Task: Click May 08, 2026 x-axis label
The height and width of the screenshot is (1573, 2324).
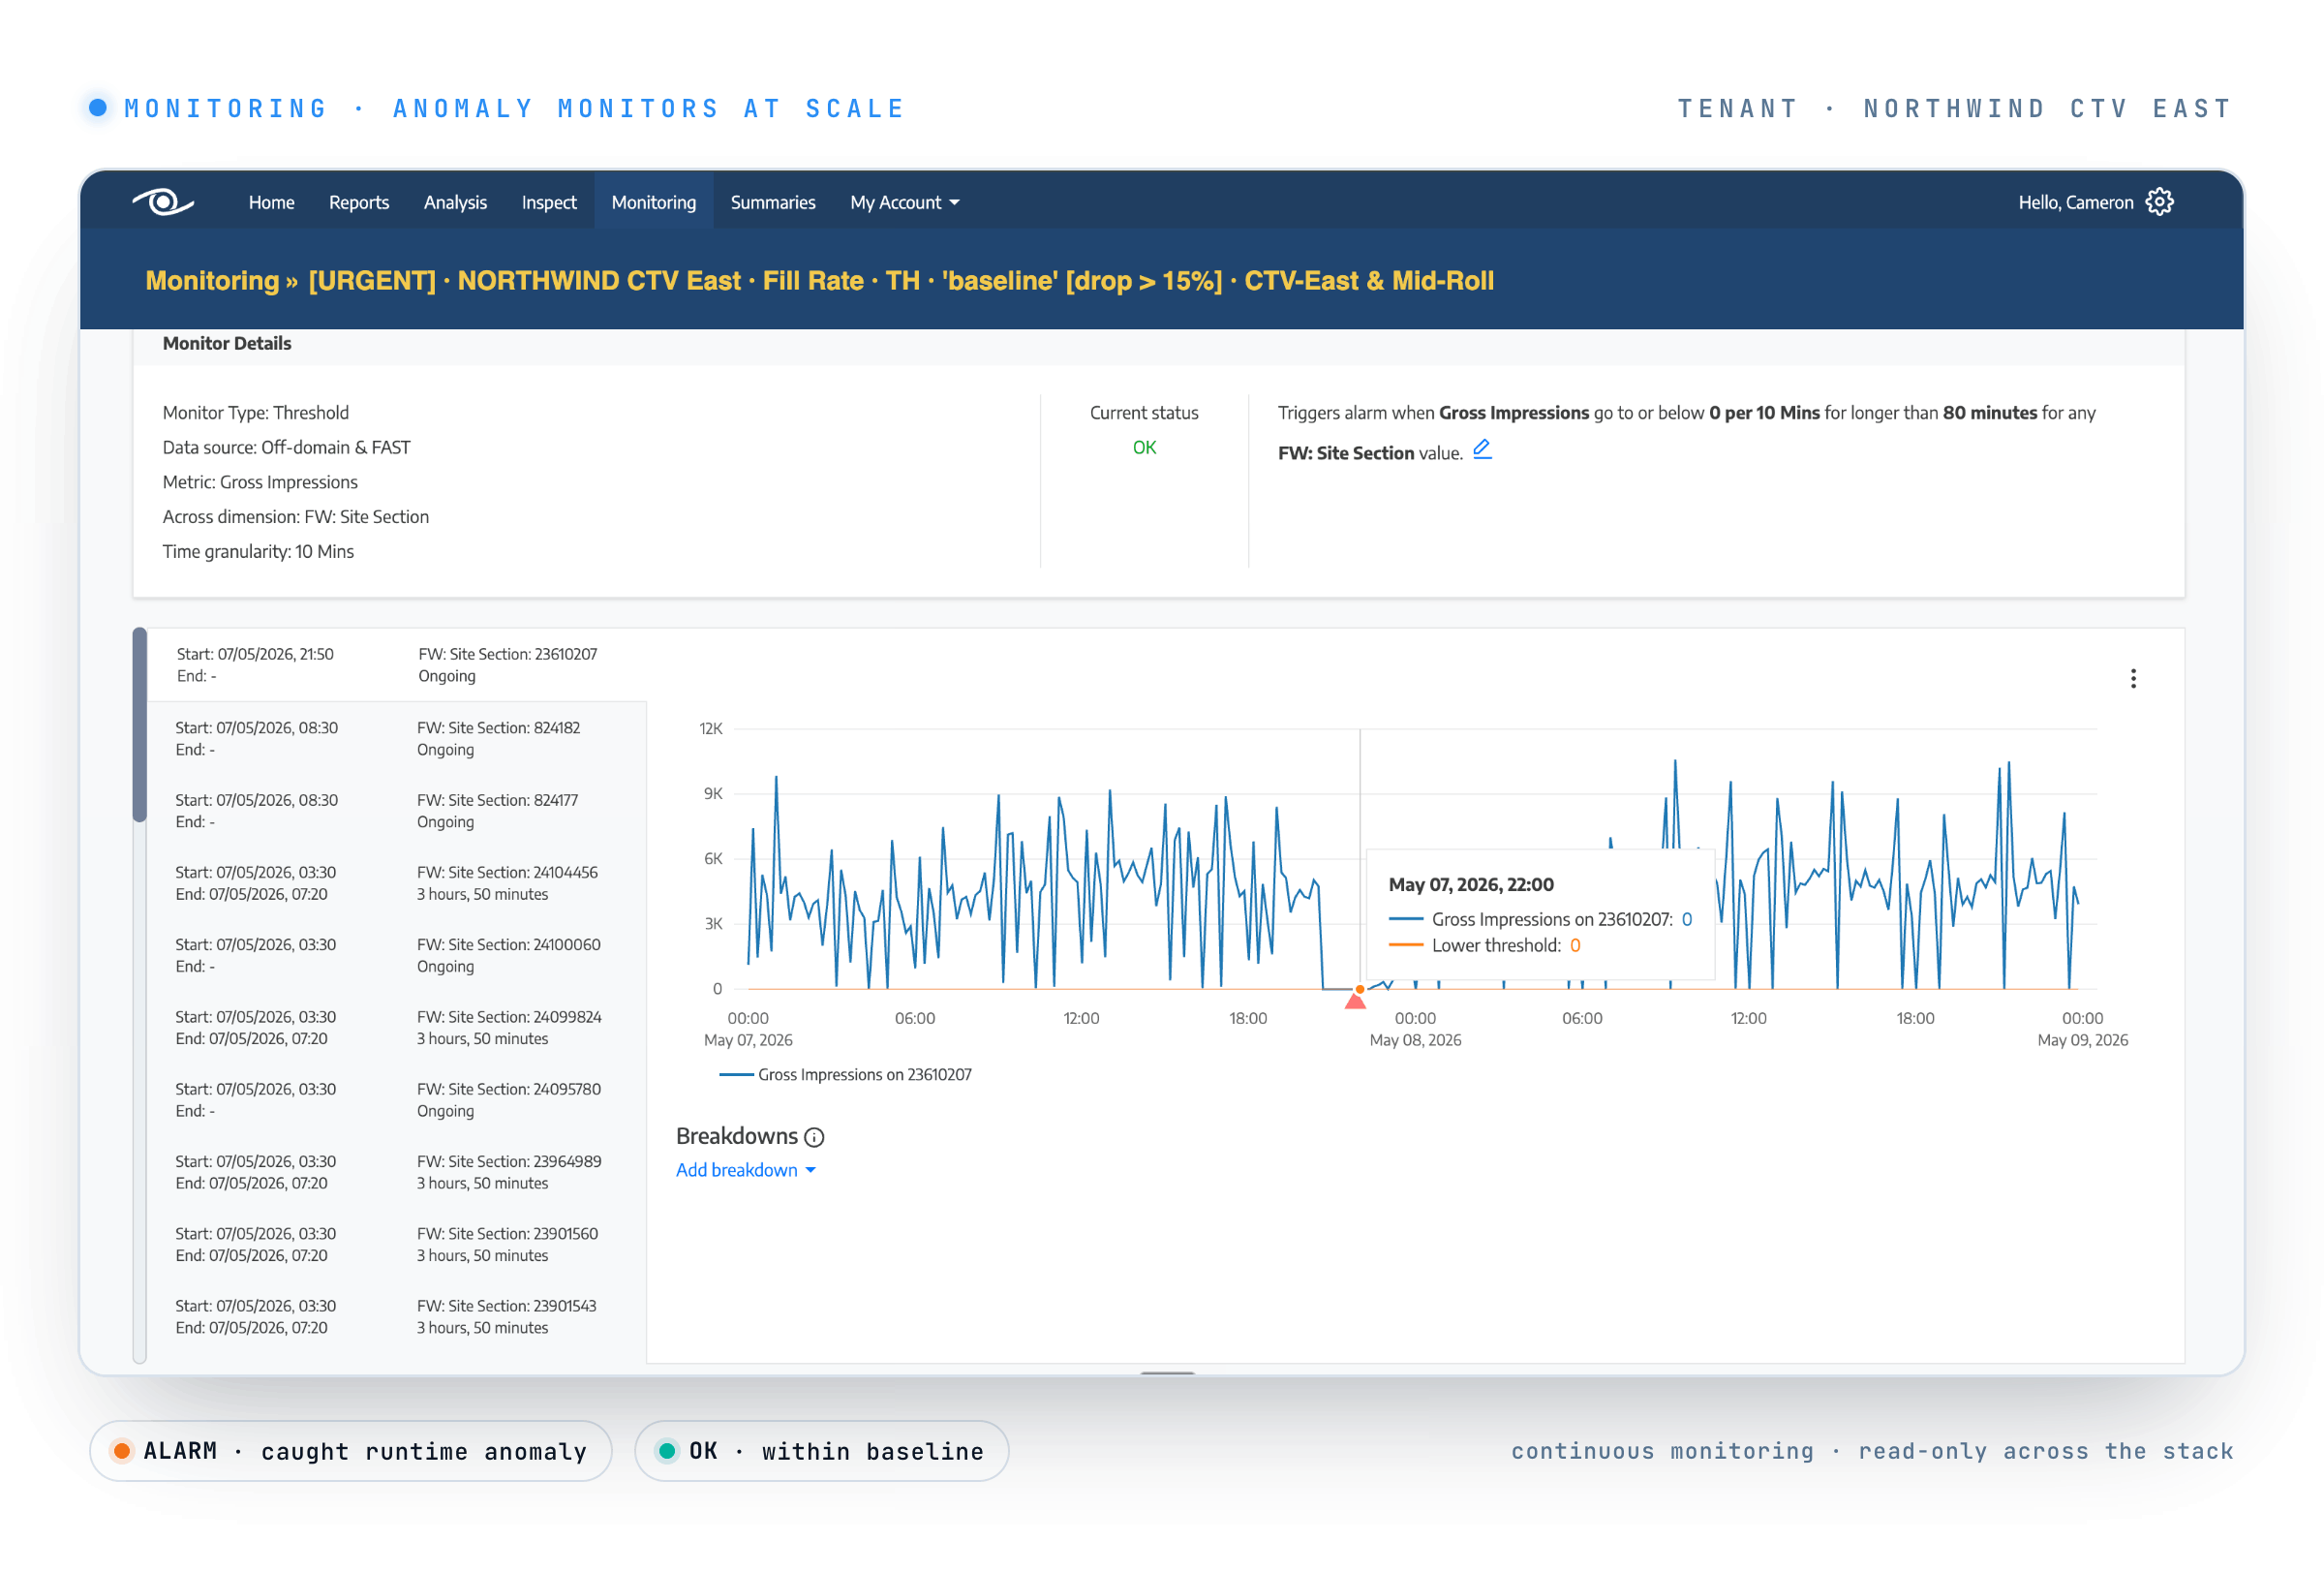Action: tap(1415, 1040)
